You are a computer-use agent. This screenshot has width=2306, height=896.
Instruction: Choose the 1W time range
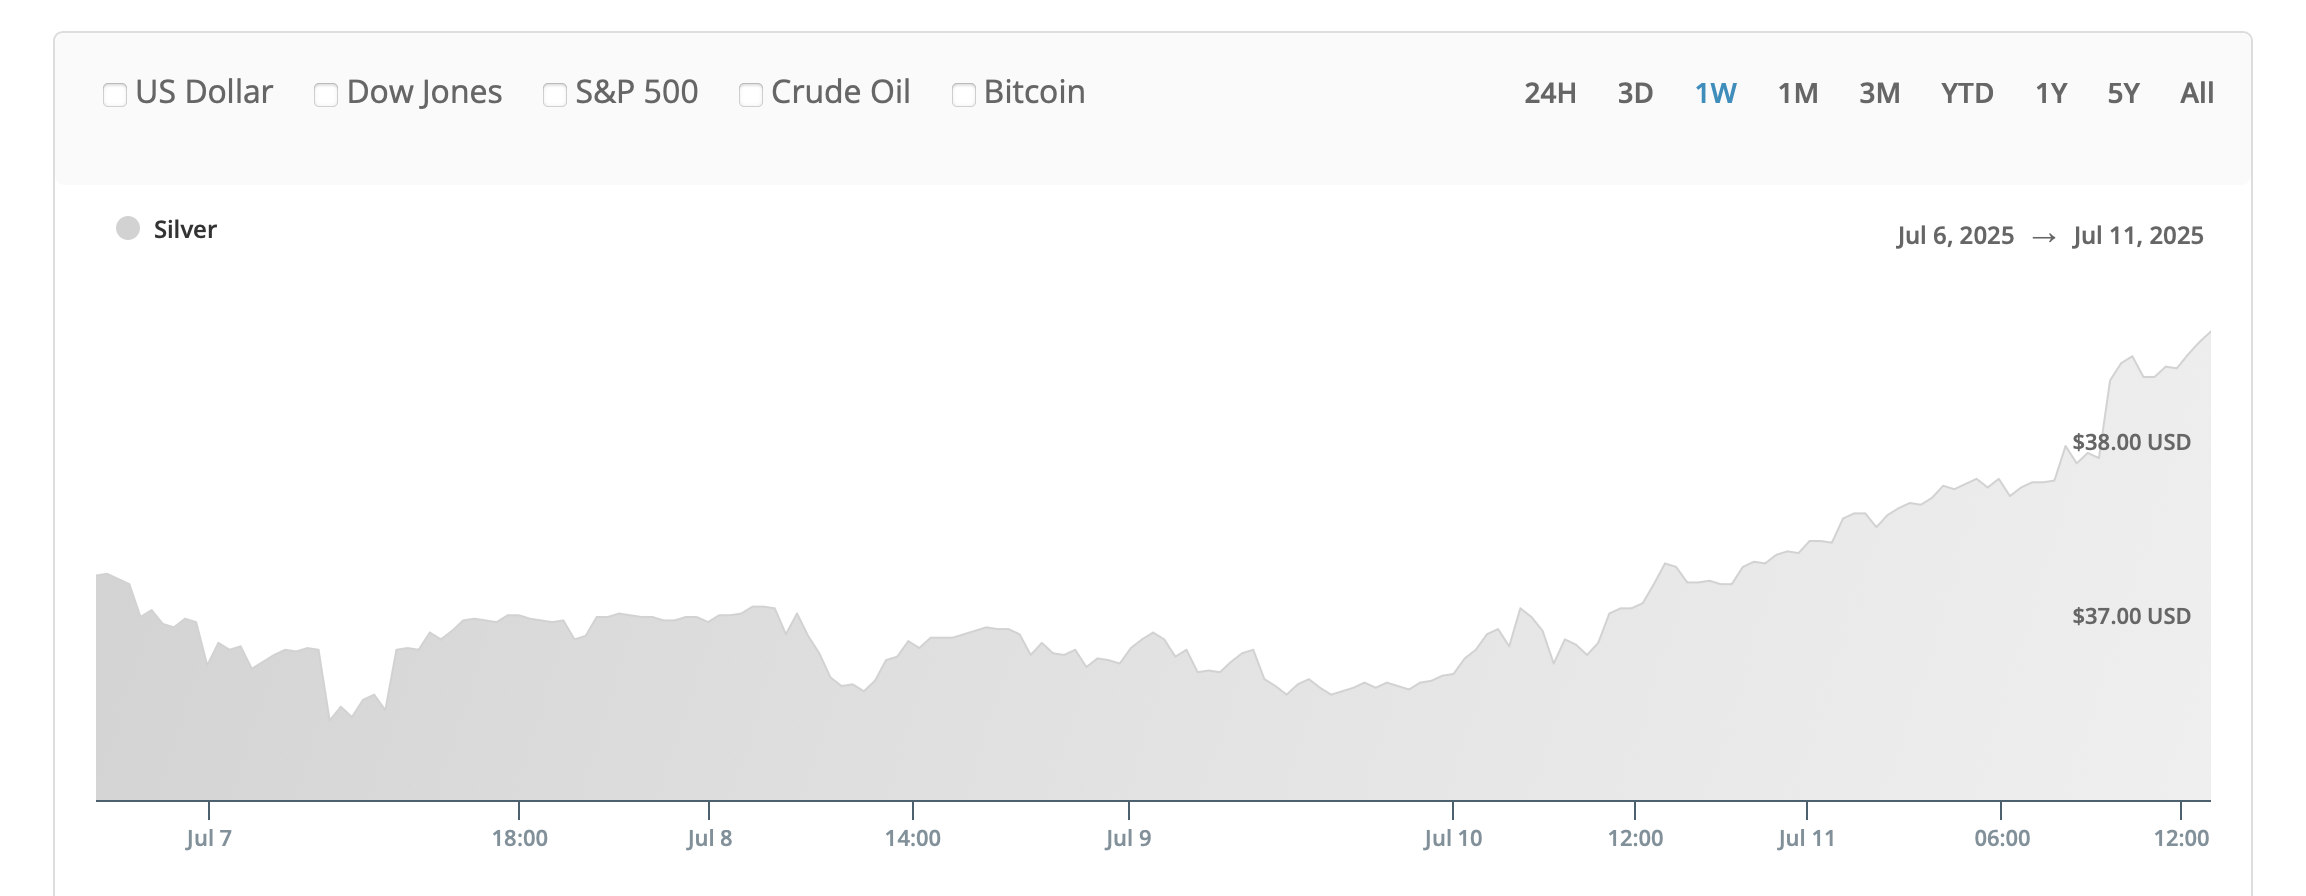1715,93
